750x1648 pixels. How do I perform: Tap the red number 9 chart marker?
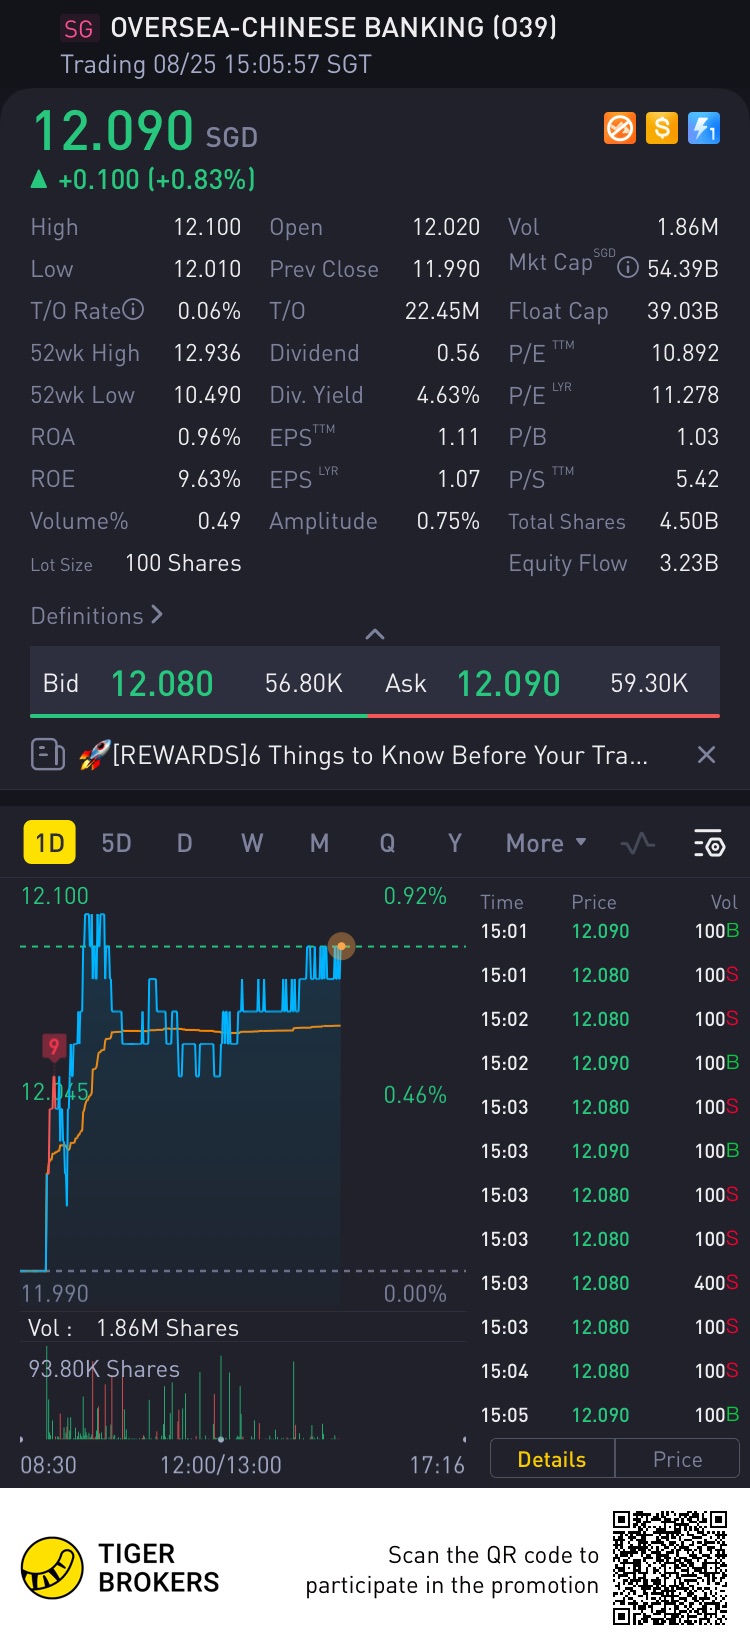coord(54,1047)
